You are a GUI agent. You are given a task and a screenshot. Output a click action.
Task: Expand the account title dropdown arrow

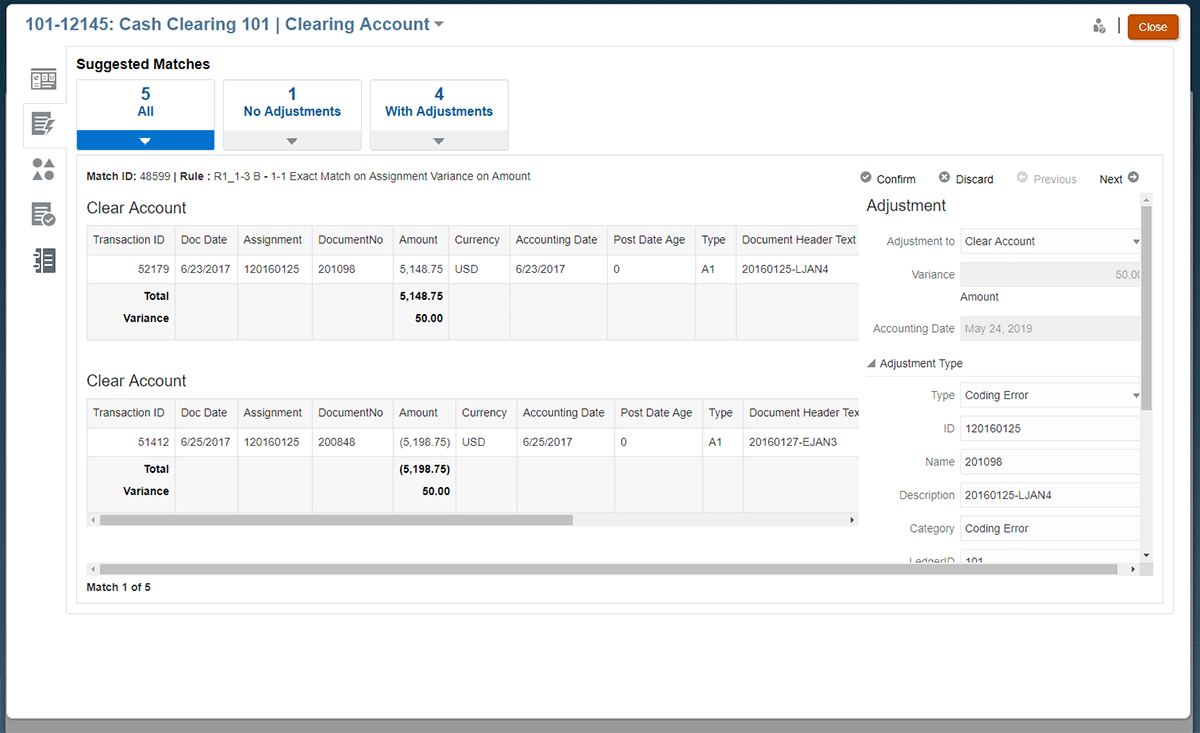point(439,25)
